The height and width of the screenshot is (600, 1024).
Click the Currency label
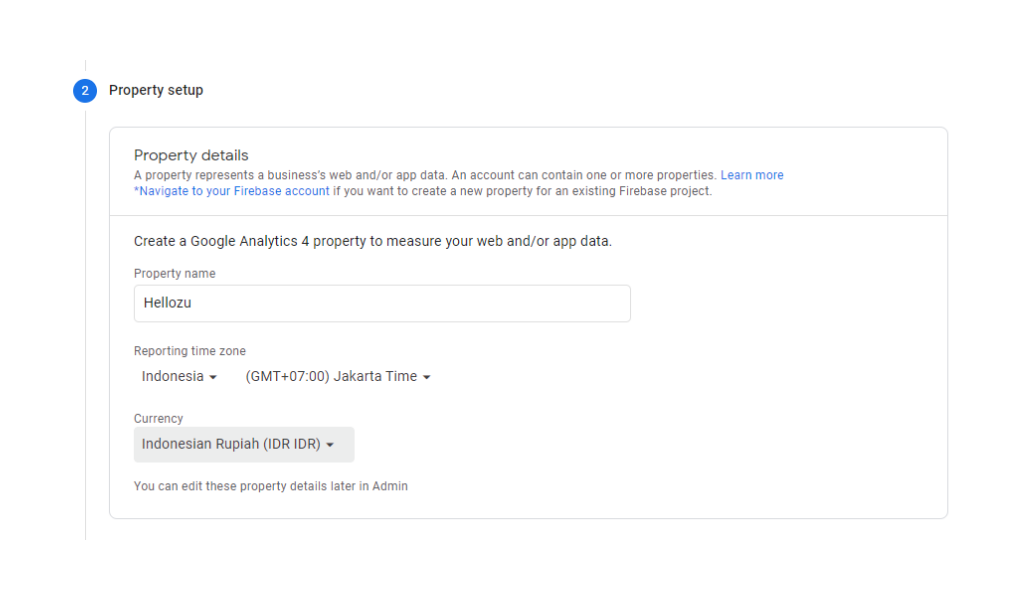coord(158,419)
